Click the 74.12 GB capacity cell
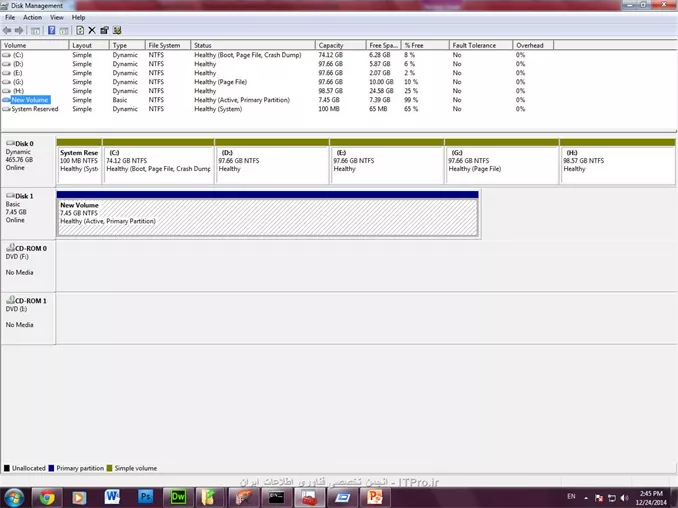 click(331, 55)
